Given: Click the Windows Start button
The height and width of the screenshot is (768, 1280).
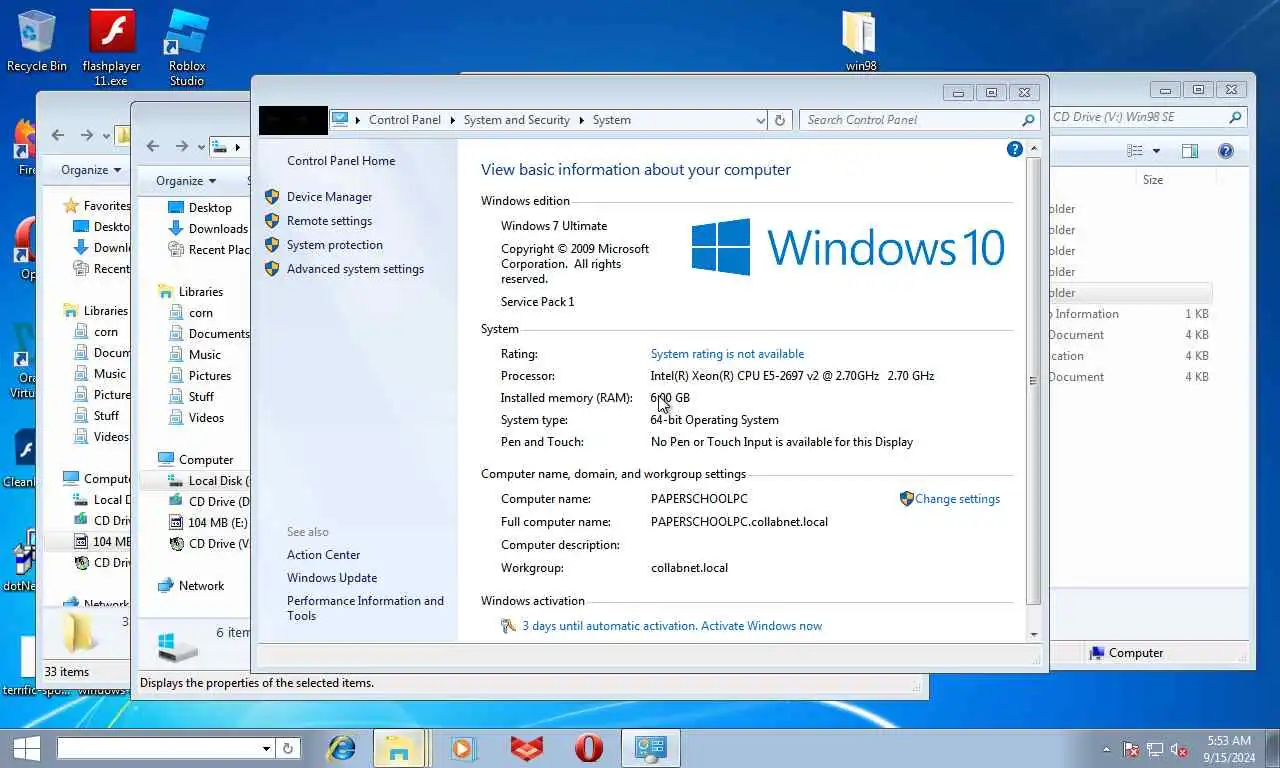Looking at the screenshot, I should pos(26,748).
